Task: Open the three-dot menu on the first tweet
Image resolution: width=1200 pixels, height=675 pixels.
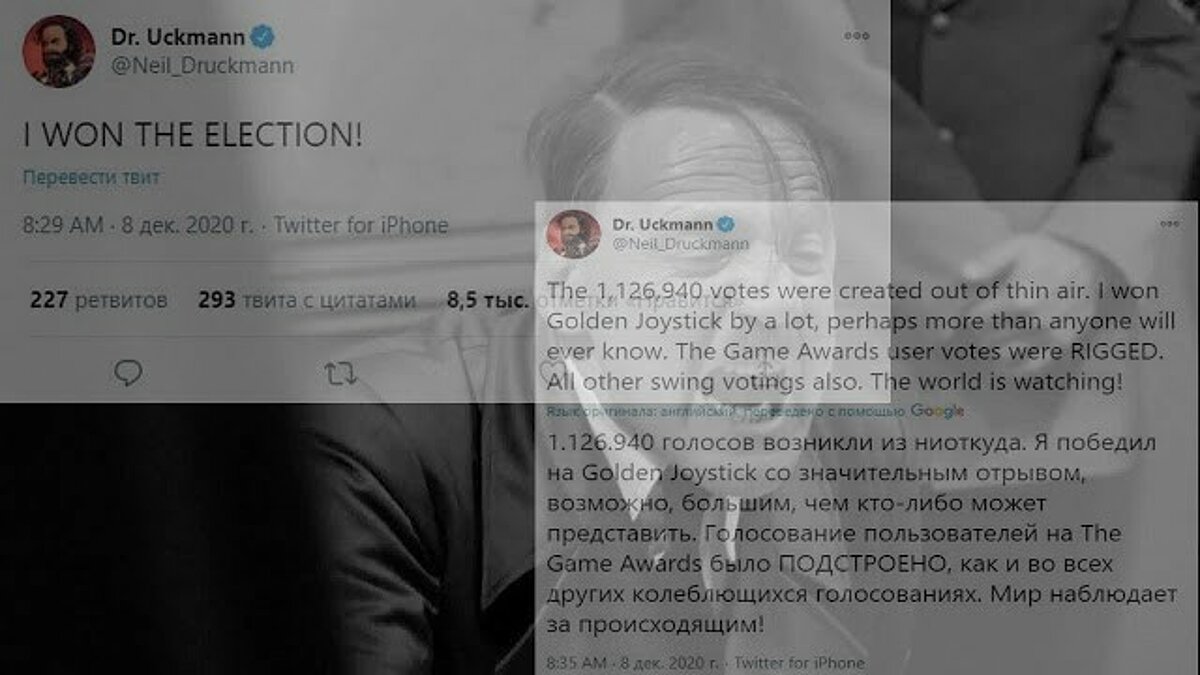Action: tap(856, 36)
